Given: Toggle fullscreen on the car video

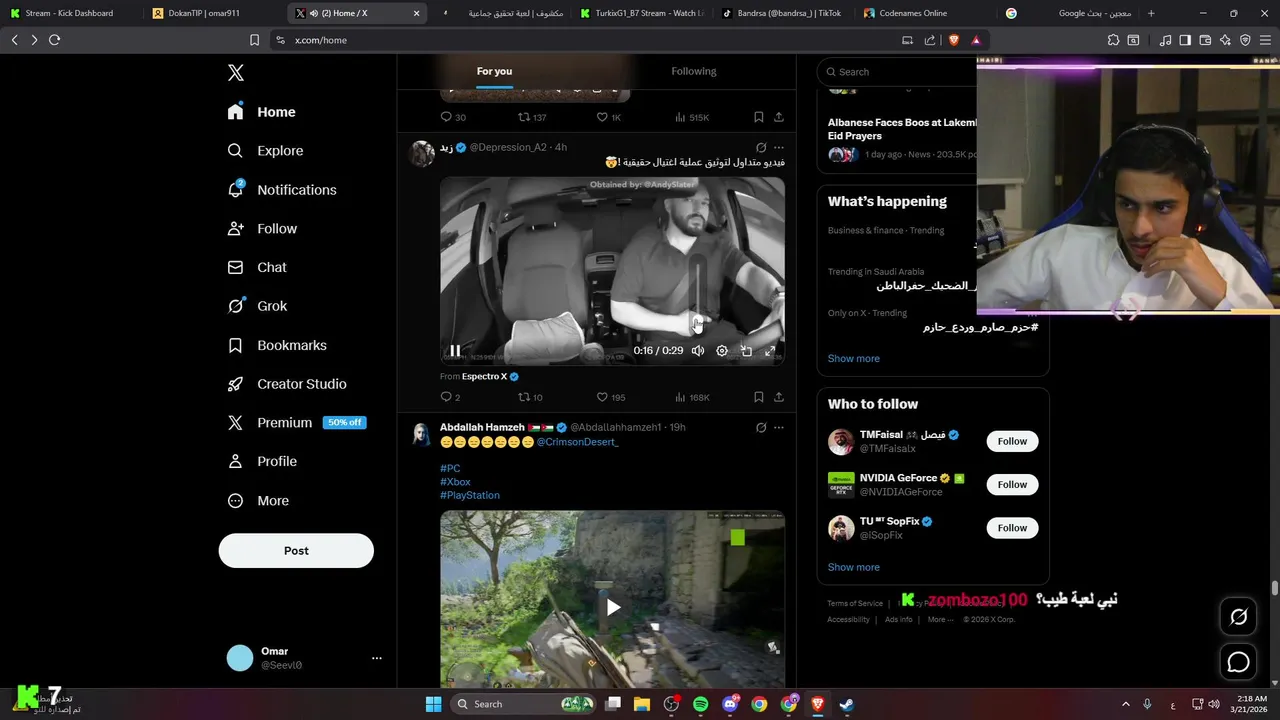Looking at the screenshot, I should pyautogui.click(x=770, y=351).
